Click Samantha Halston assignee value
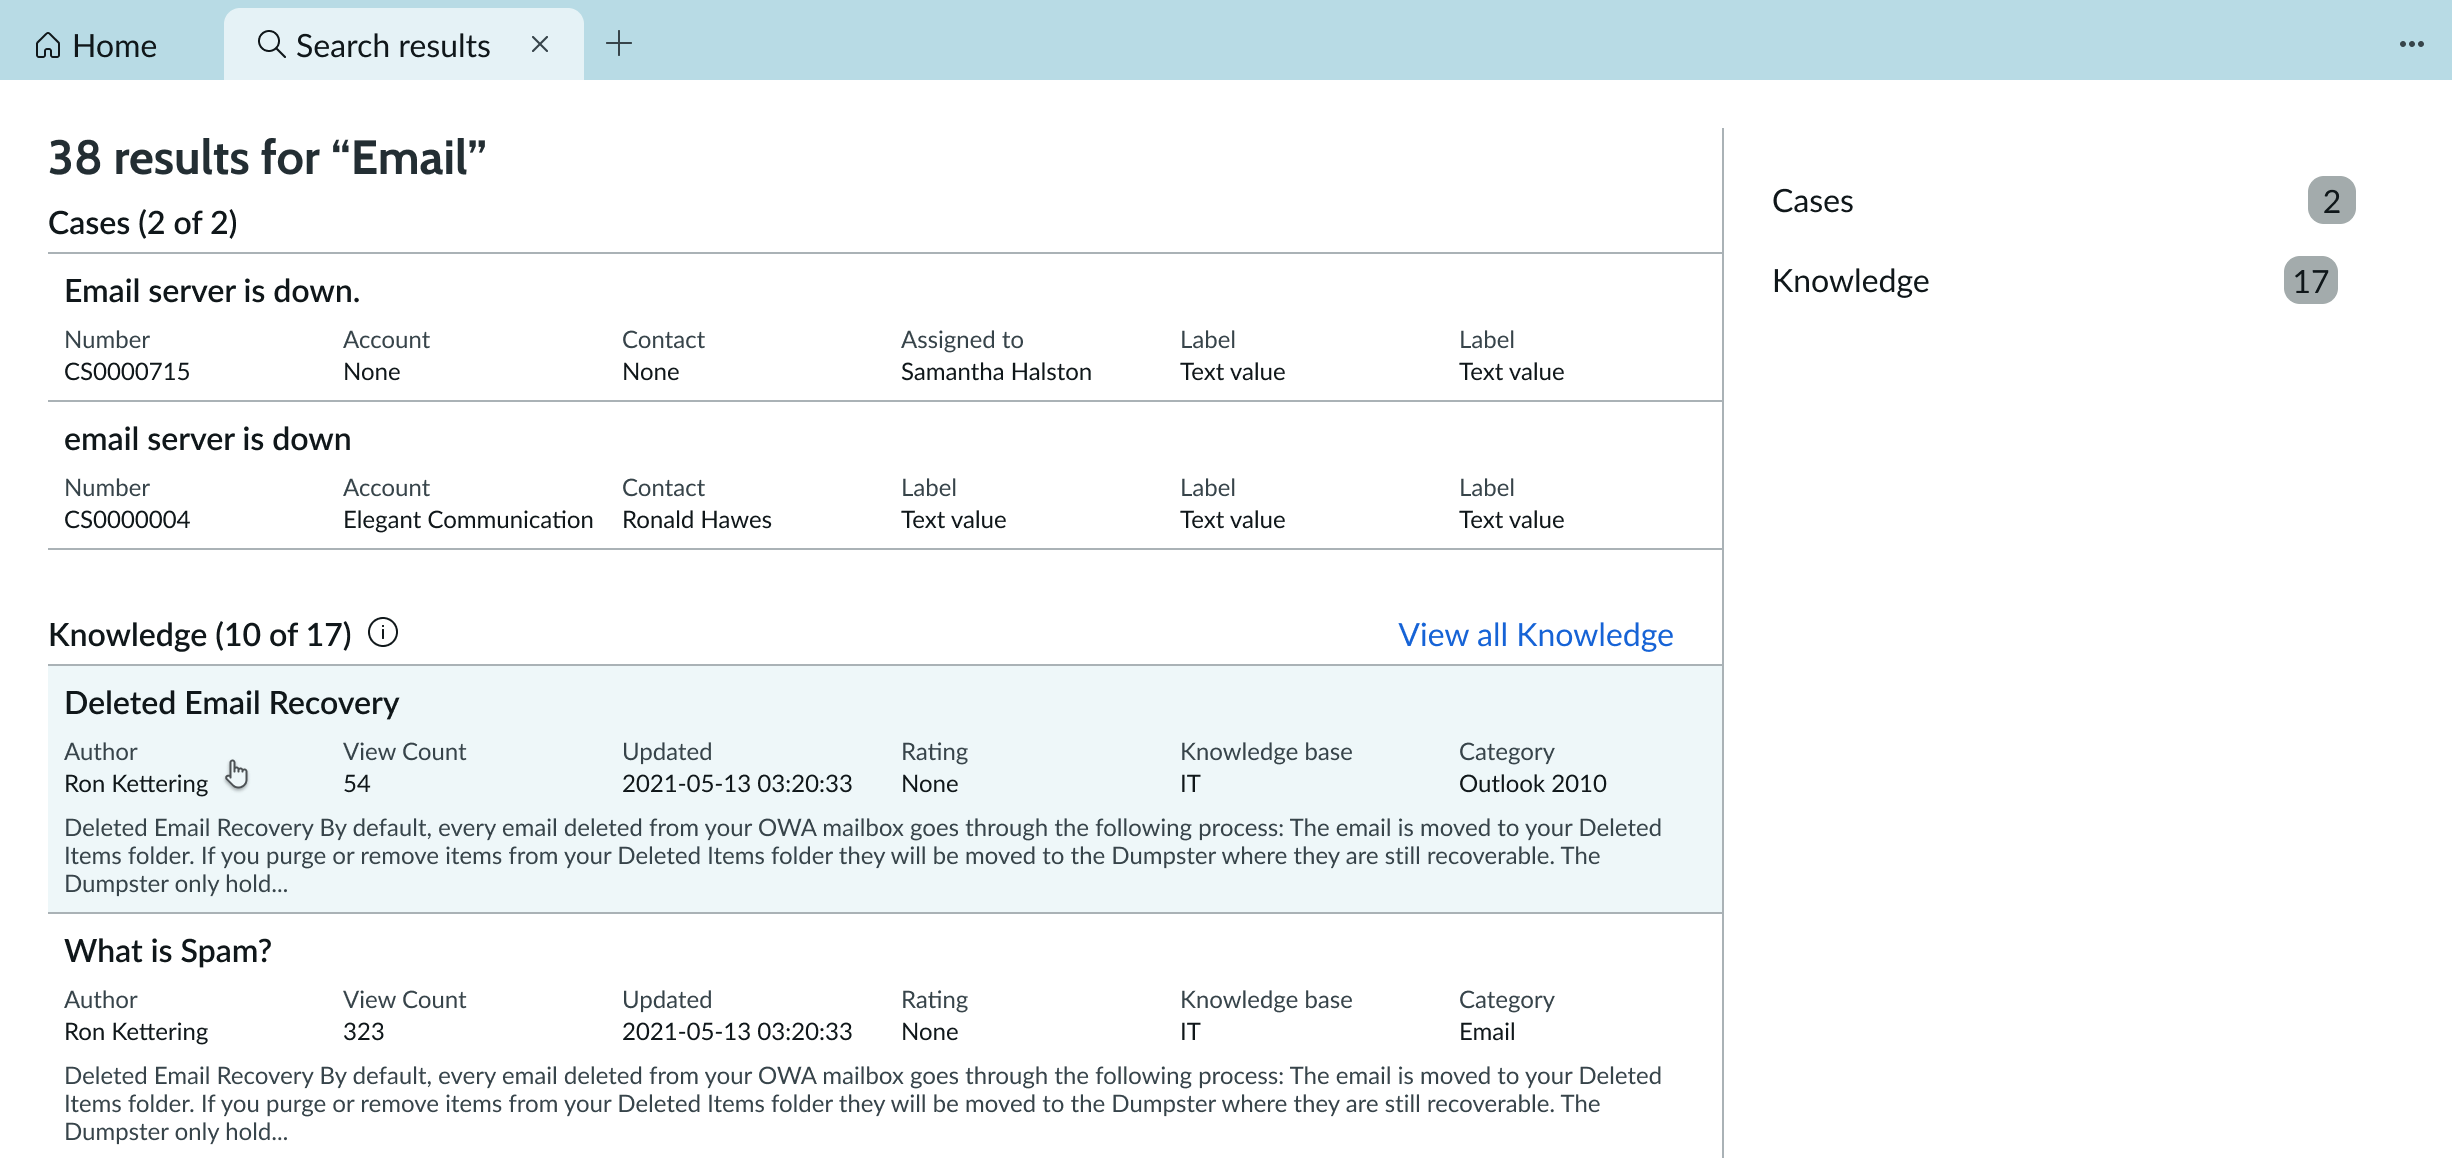This screenshot has height=1158, width=2452. pos(996,371)
